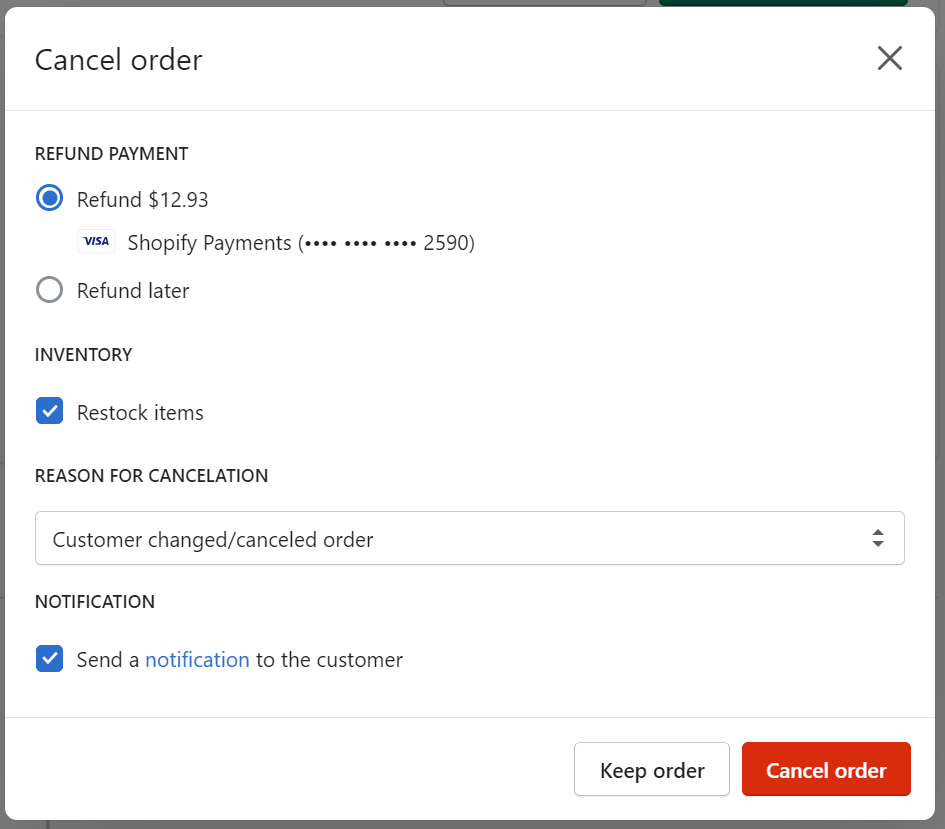
Task: Click the Cancel order dialog heading
Action: point(119,60)
